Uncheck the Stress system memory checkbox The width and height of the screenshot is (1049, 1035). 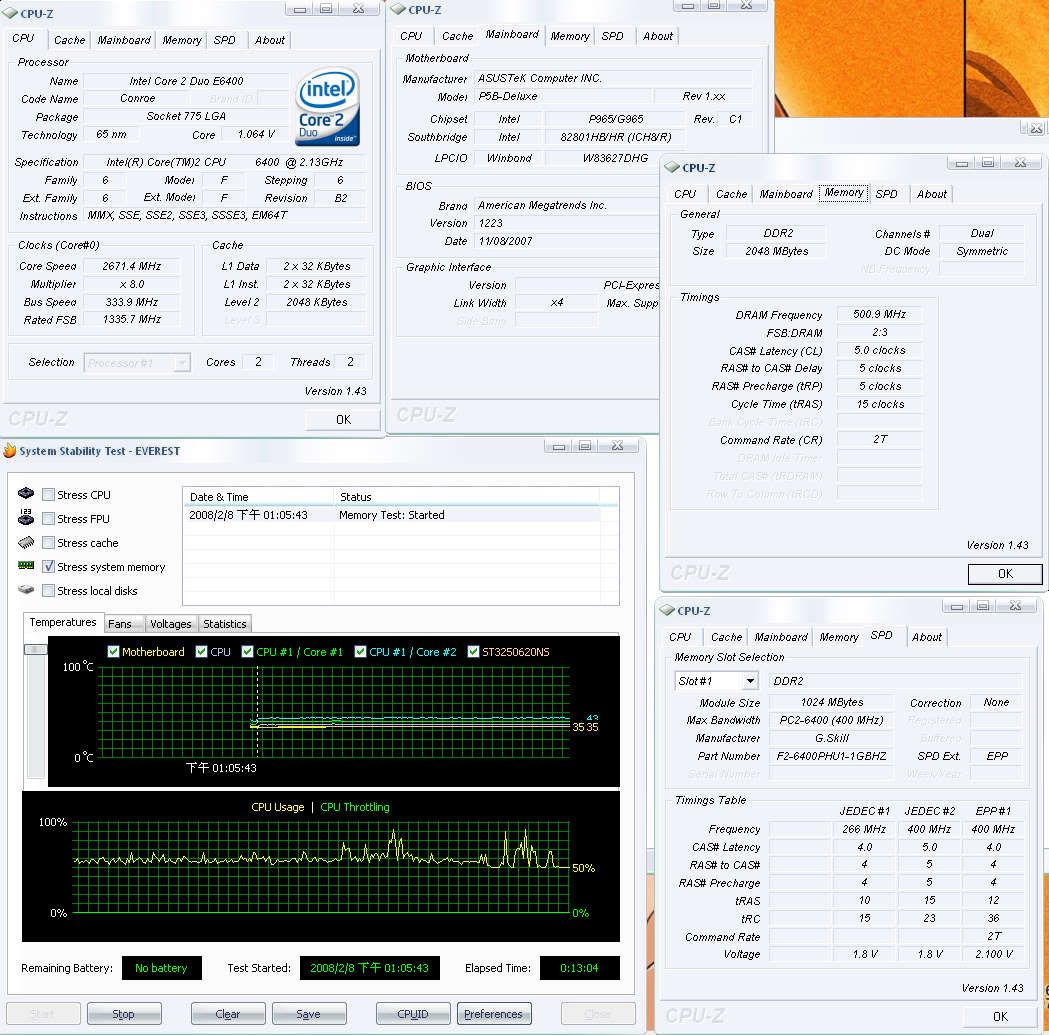click(x=48, y=567)
